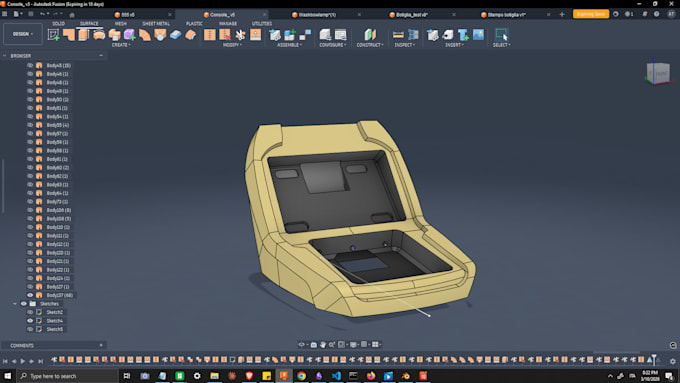Toggle visibility of Body73 (1)
The width and height of the screenshot is (680, 383).
click(30, 202)
